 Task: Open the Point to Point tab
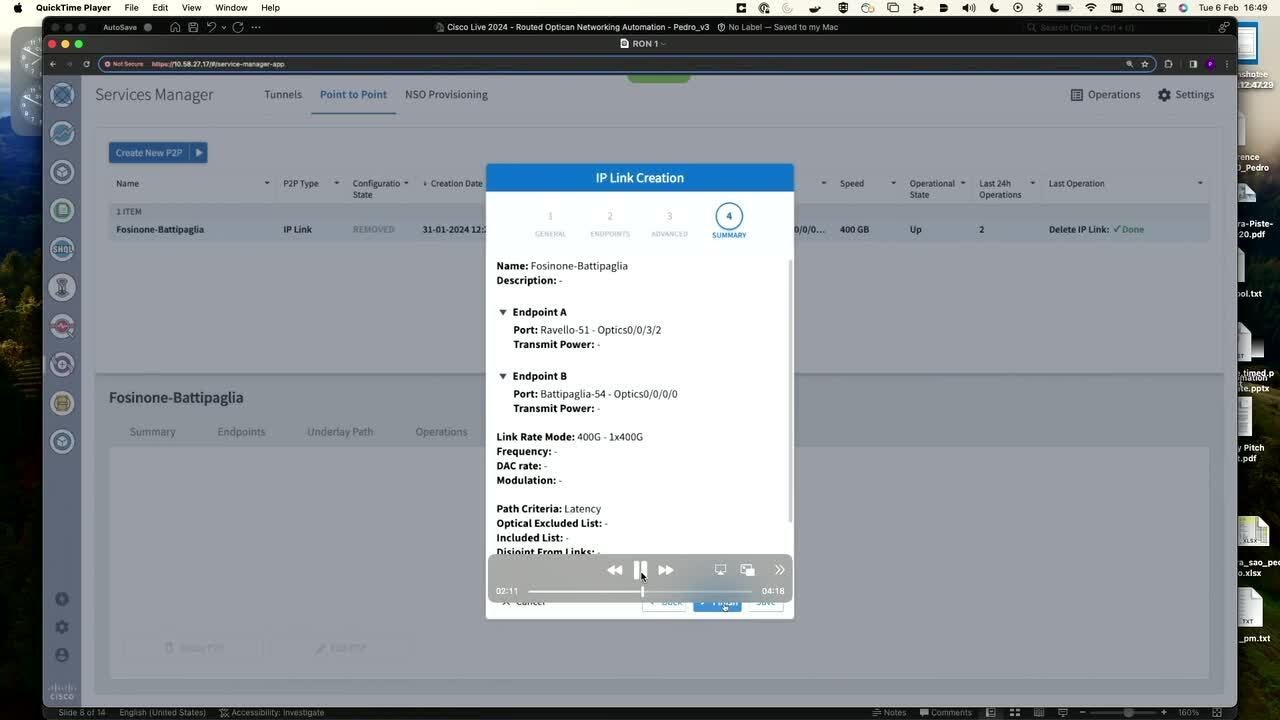pos(353,94)
